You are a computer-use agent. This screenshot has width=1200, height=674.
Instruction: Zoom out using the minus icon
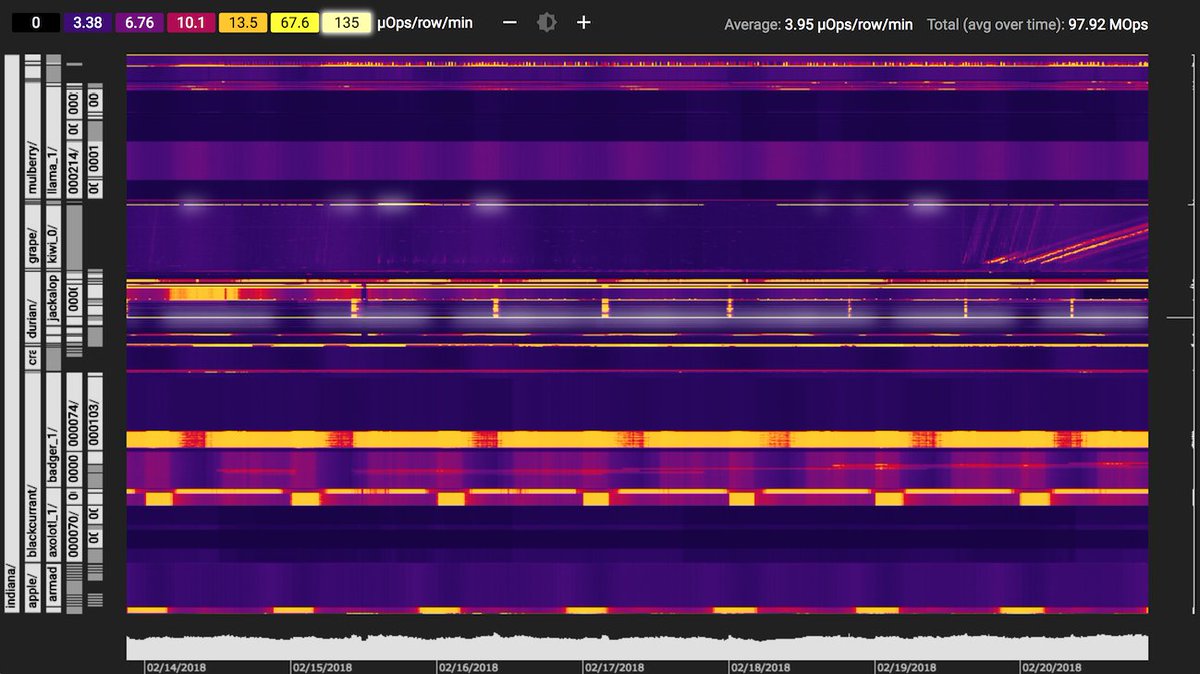click(x=509, y=21)
